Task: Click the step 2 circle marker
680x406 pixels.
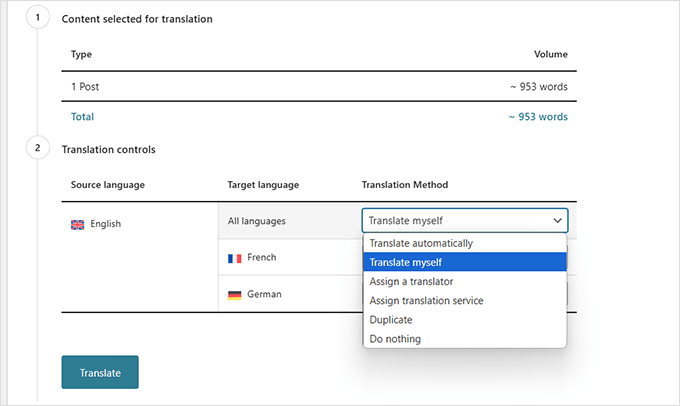Action: tap(37, 149)
